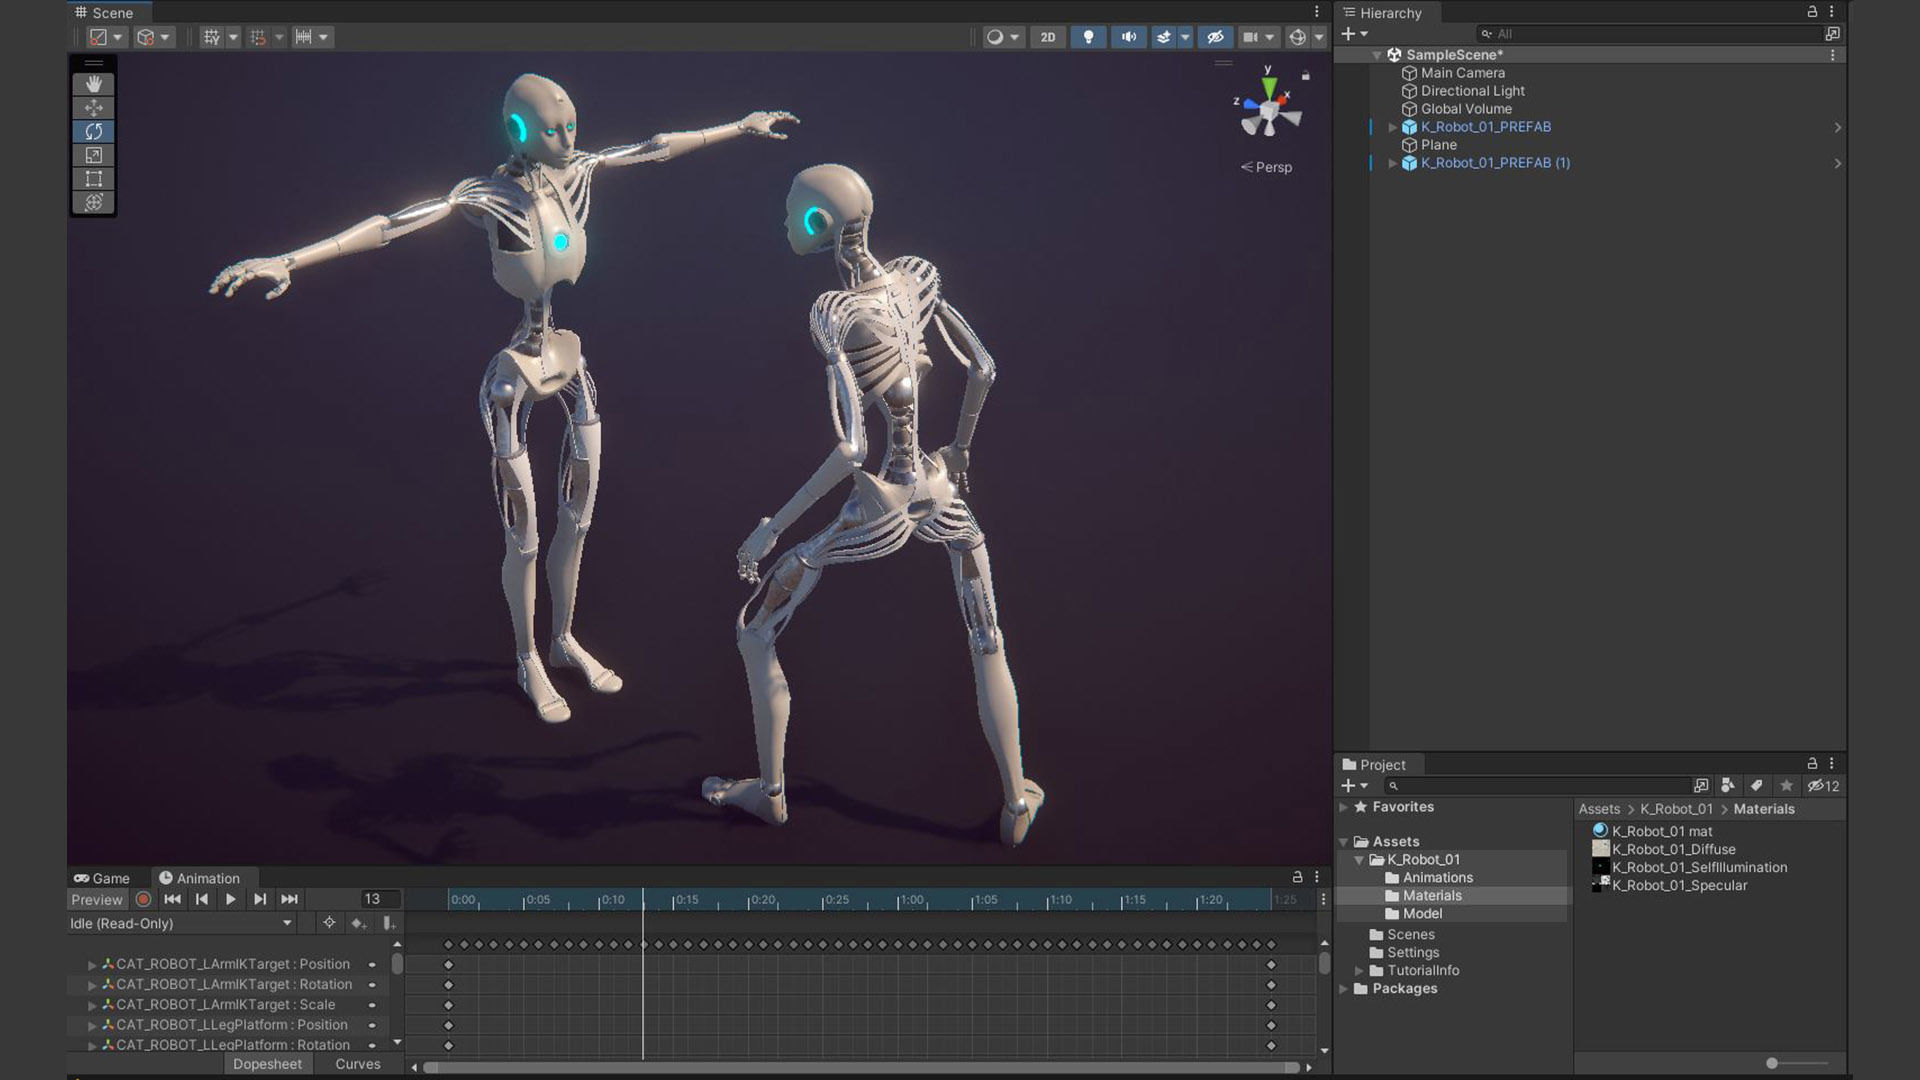
Task: Select the Rotate tool
Action: coord(93,131)
